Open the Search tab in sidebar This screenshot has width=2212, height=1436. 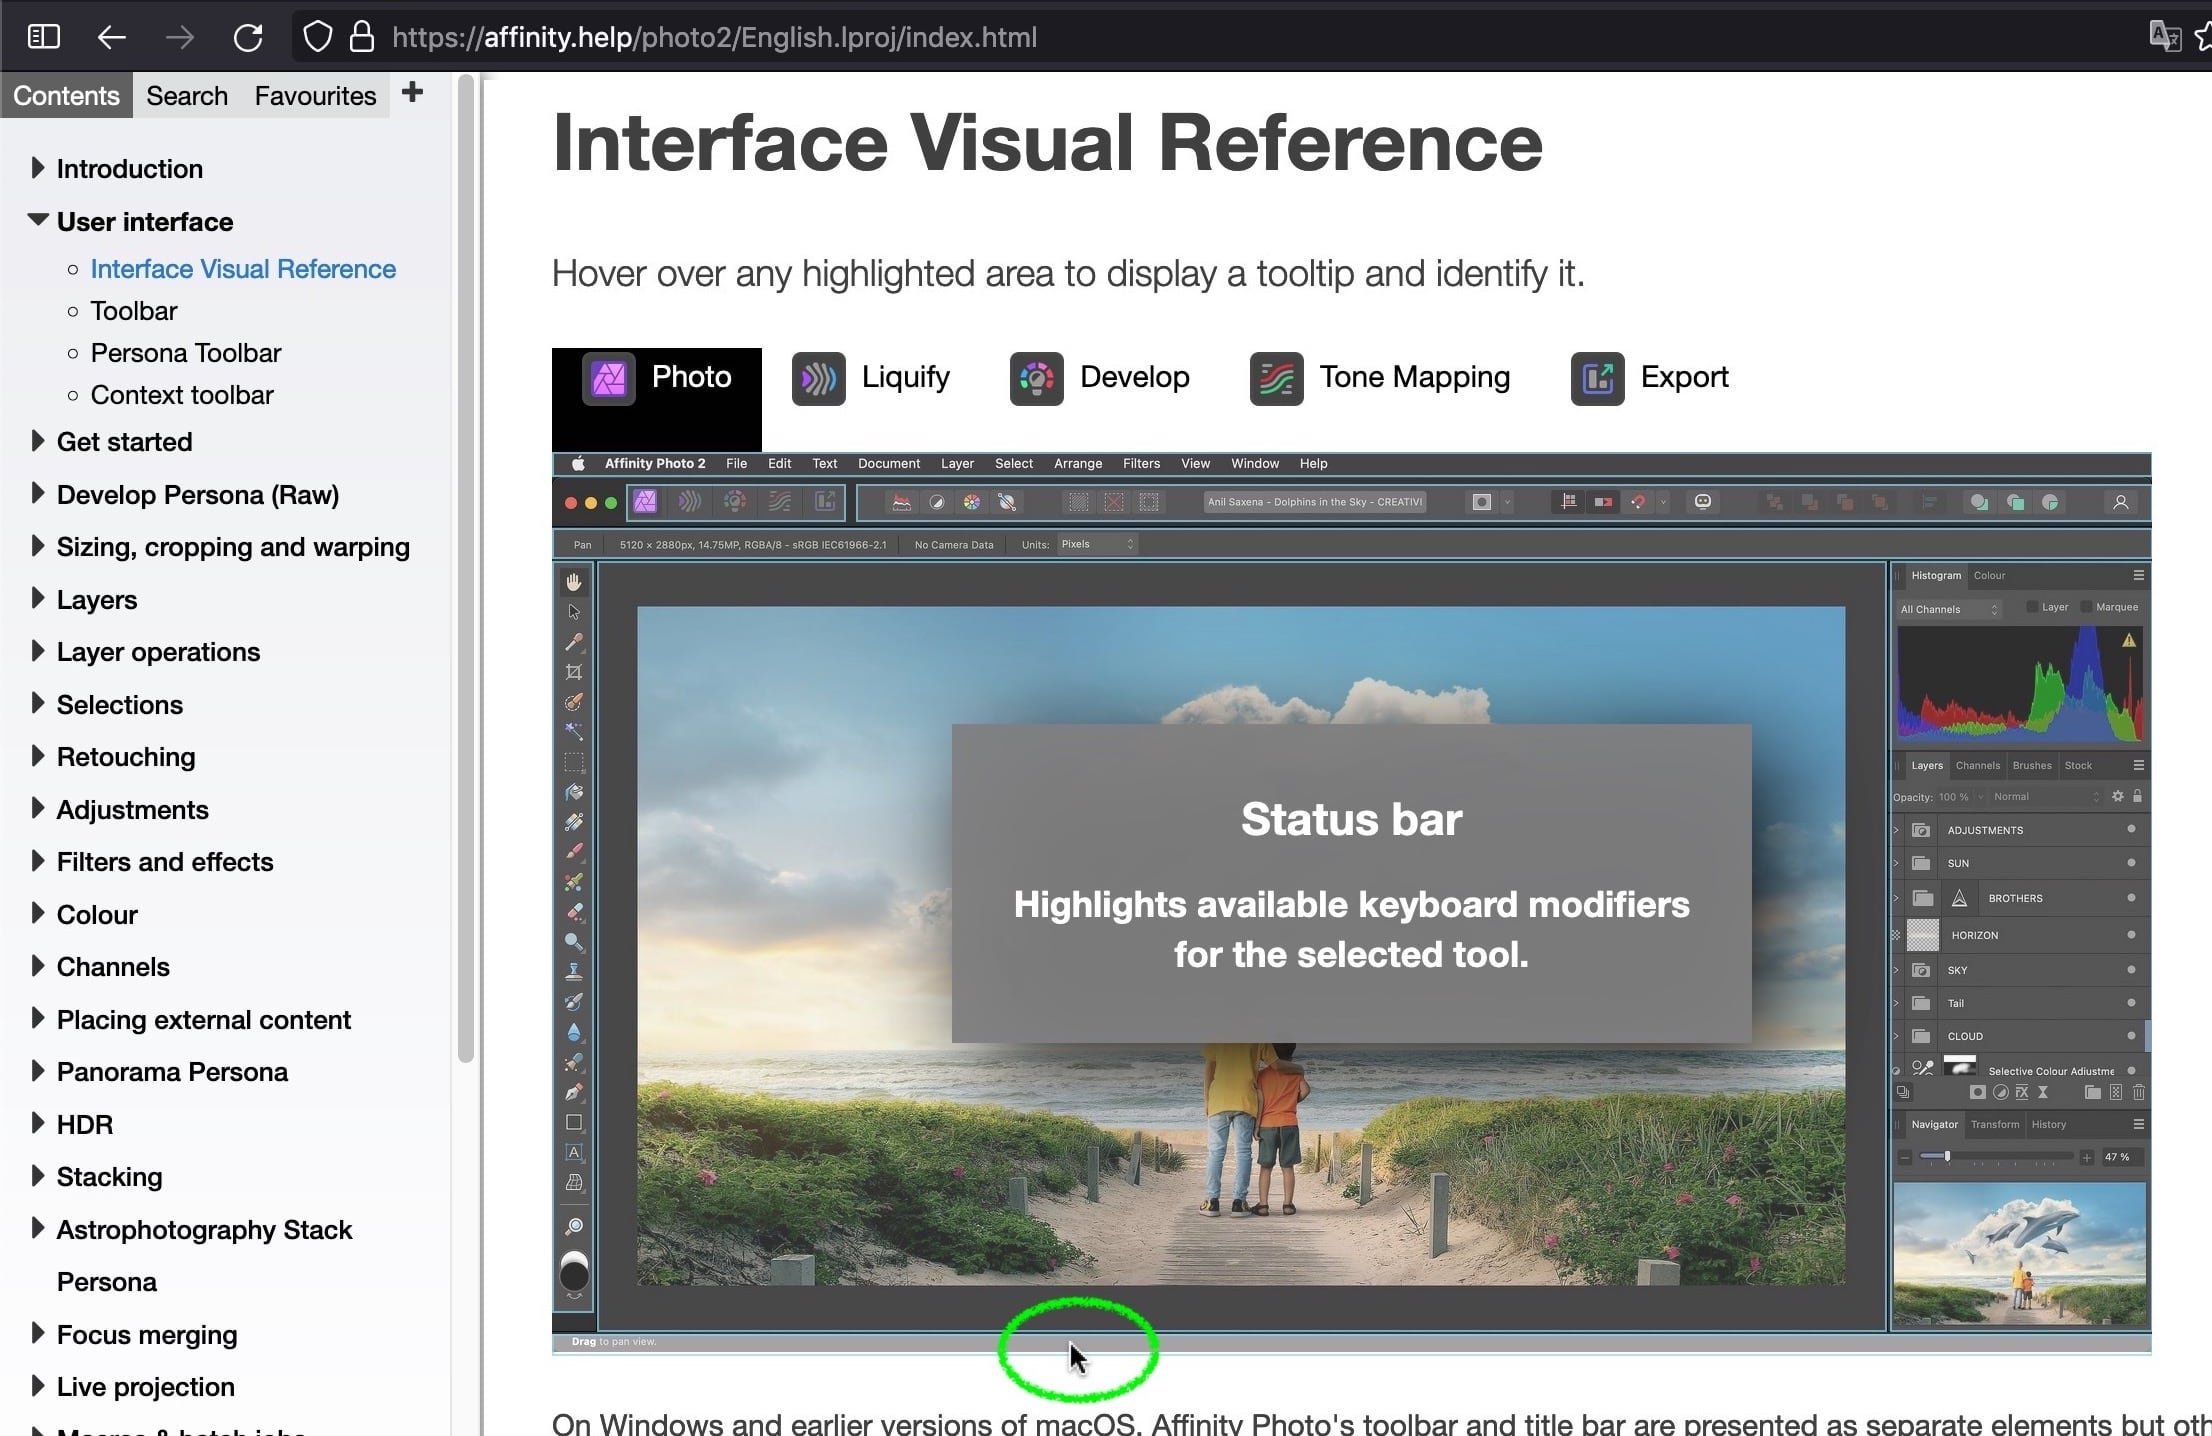point(187,96)
